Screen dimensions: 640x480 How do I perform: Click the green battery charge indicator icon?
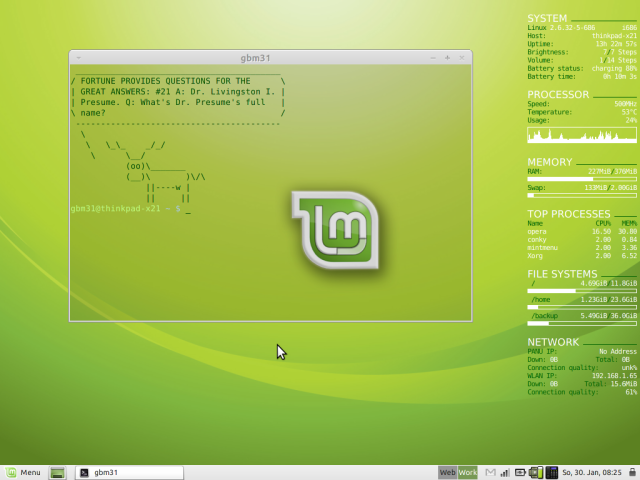pyautogui.click(x=536, y=473)
